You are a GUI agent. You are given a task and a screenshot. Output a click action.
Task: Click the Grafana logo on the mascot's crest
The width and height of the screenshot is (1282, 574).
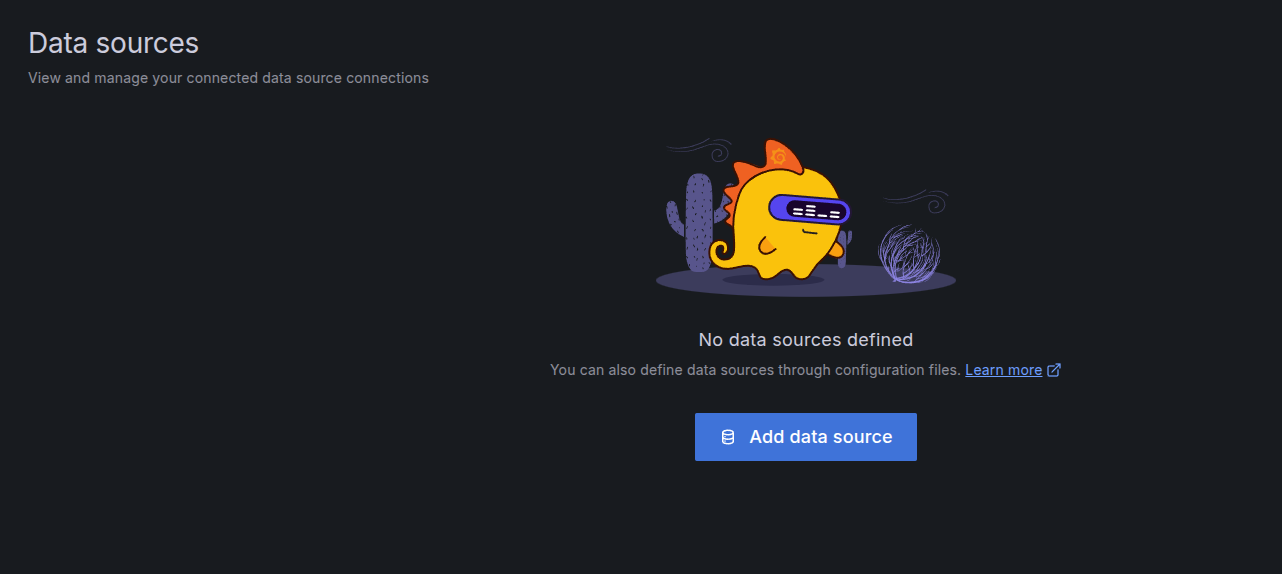(779, 156)
